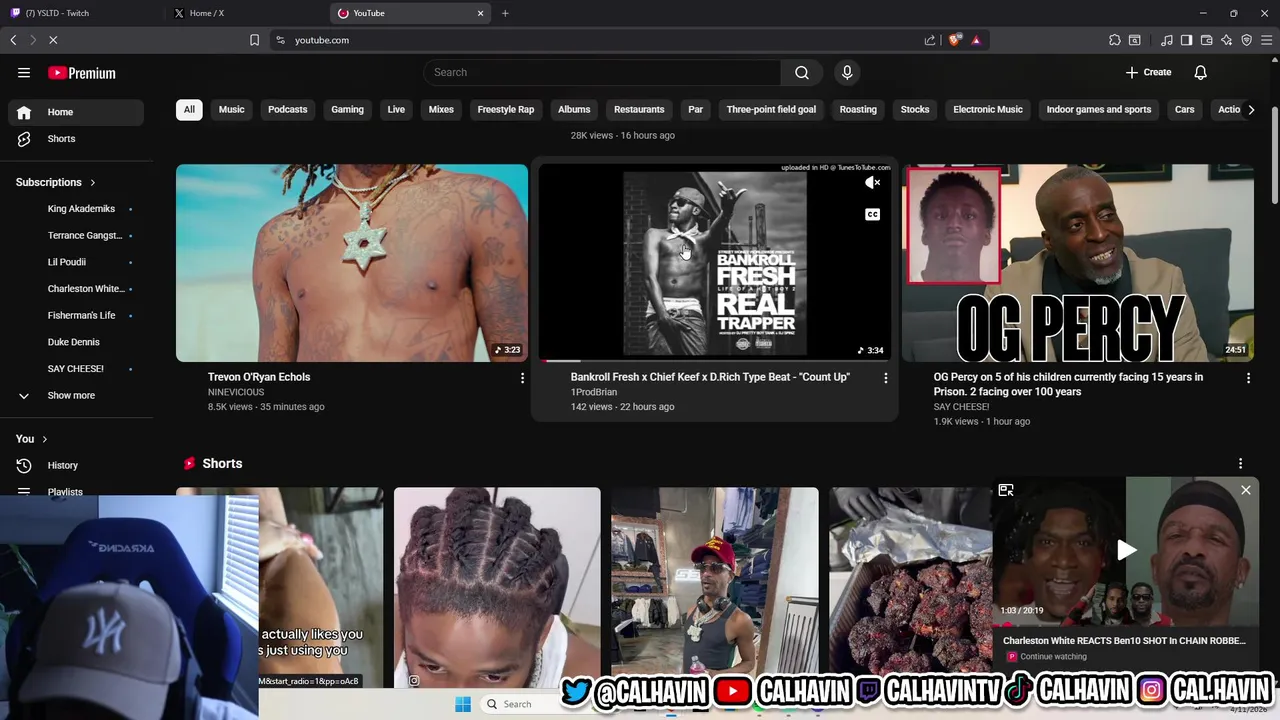Open Trevon O'Ryan Echols video thumbnail

[x=352, y=263]
